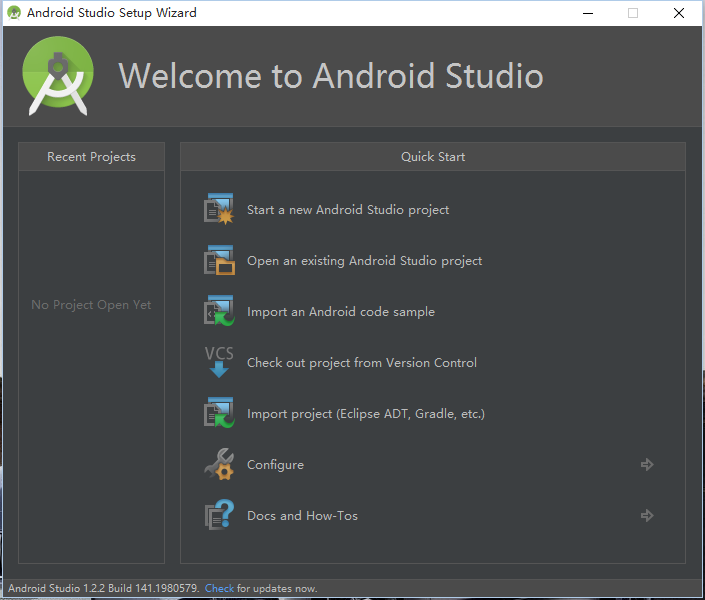The width and height of the screenshot is (705, 600).
Task: Expand the Configure submenu arrow
Action: [x=647, y=464]
